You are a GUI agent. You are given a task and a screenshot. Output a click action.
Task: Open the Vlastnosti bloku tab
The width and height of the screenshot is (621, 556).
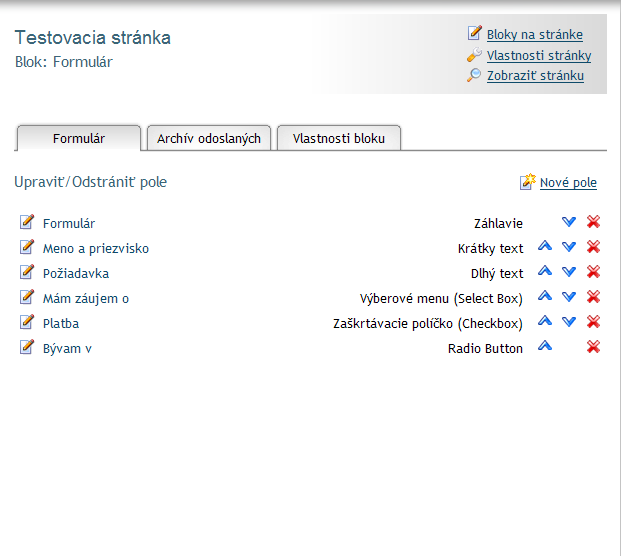339,138
